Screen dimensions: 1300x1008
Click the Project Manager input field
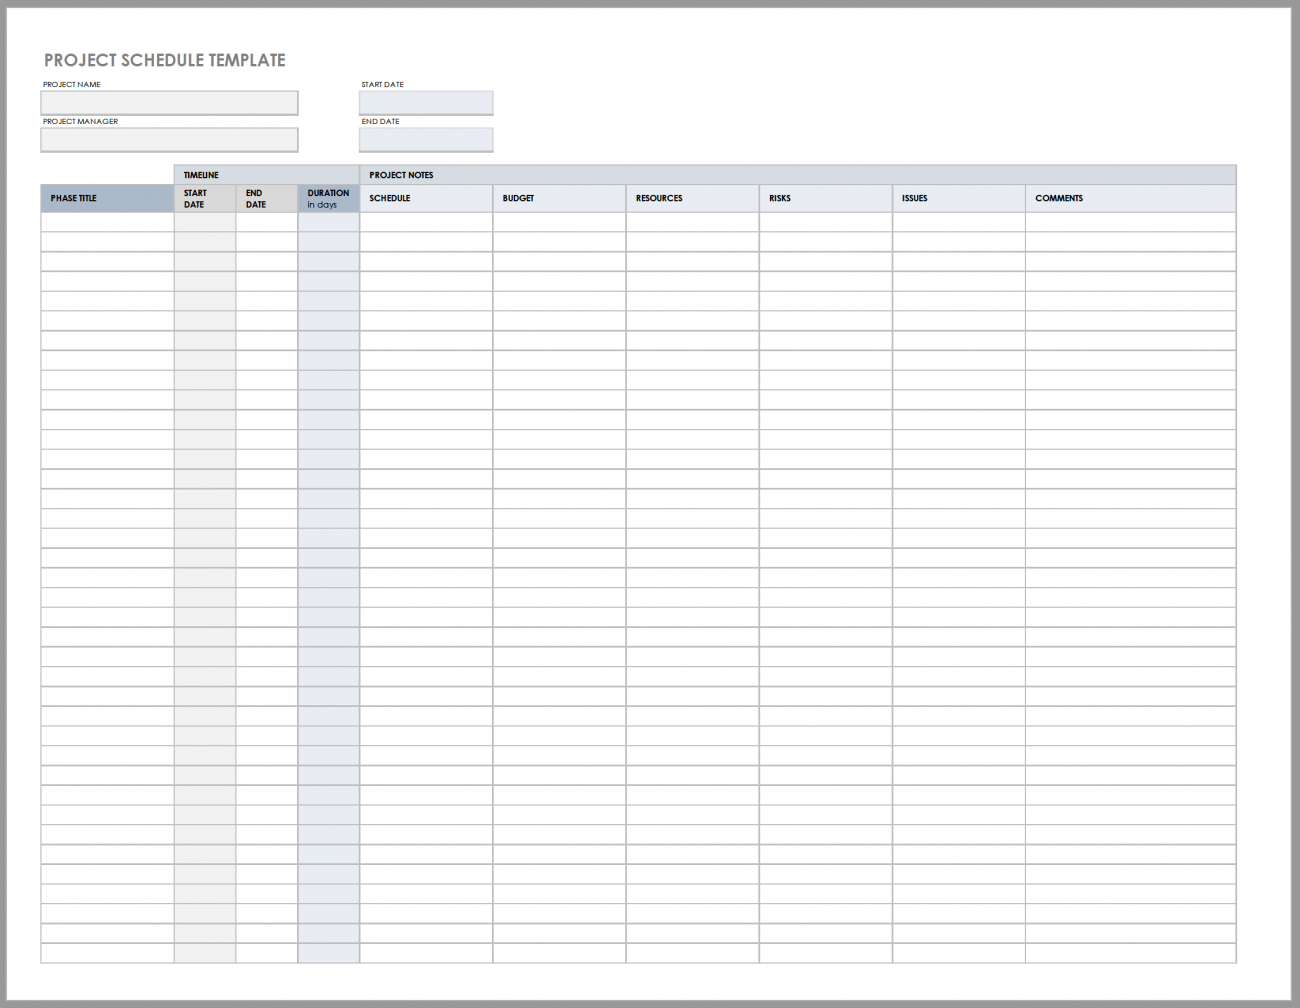tap(168, 139)
